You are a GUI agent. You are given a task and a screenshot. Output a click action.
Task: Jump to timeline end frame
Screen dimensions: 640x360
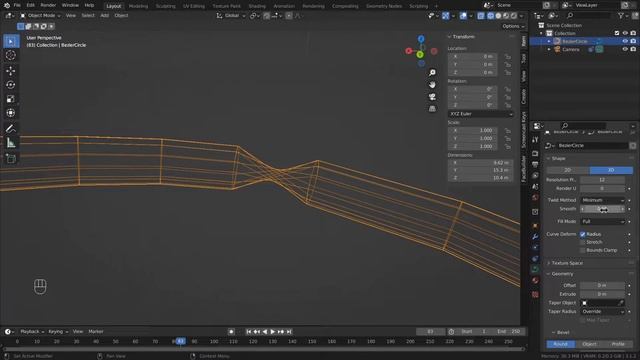289,332
